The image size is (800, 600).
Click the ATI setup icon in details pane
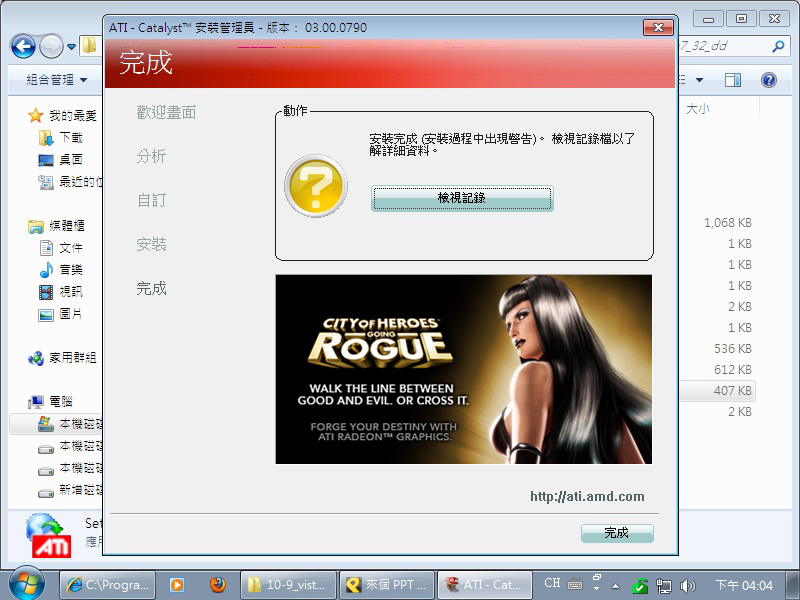(49, 535)
